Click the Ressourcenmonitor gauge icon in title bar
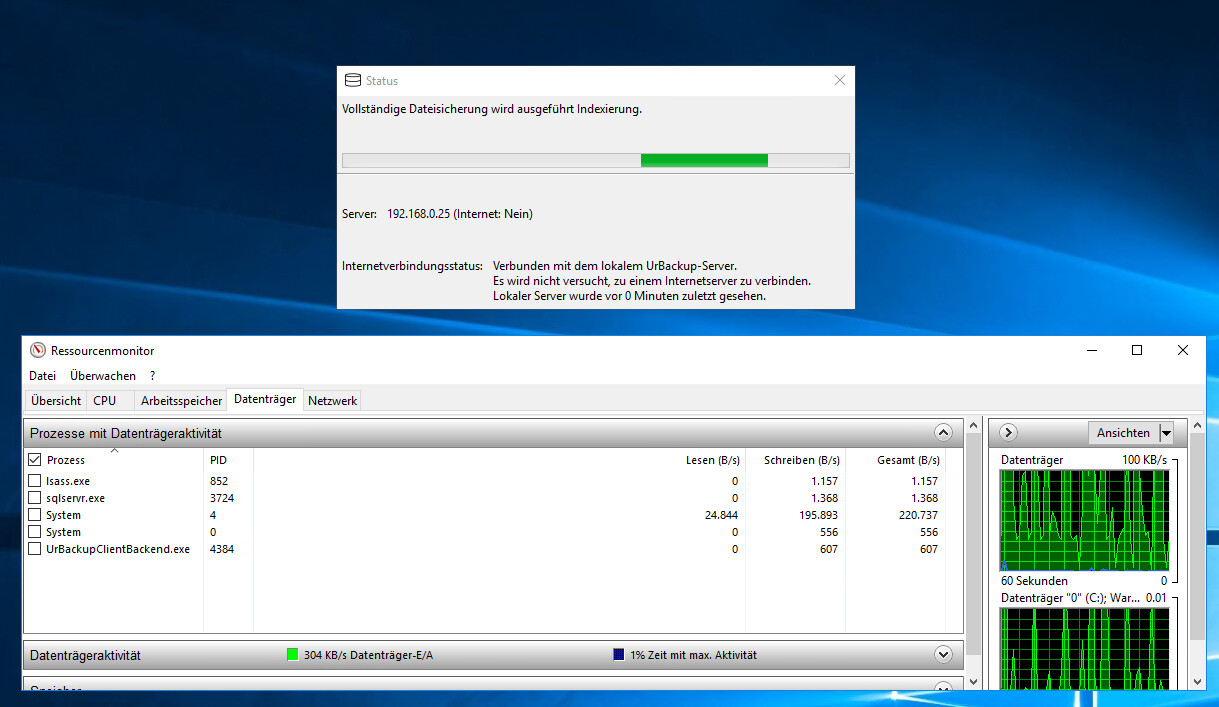The image size is (1219, 707). click(38, 350)
